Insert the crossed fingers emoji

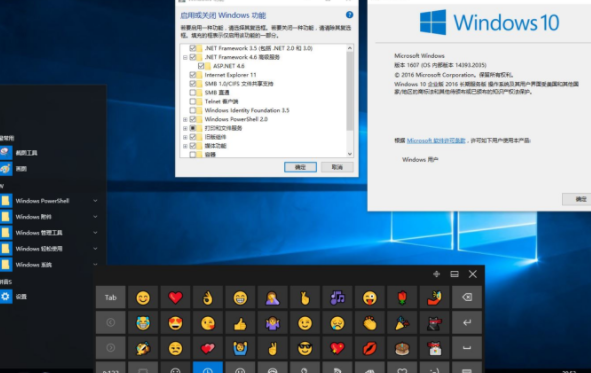coord(305,297)
